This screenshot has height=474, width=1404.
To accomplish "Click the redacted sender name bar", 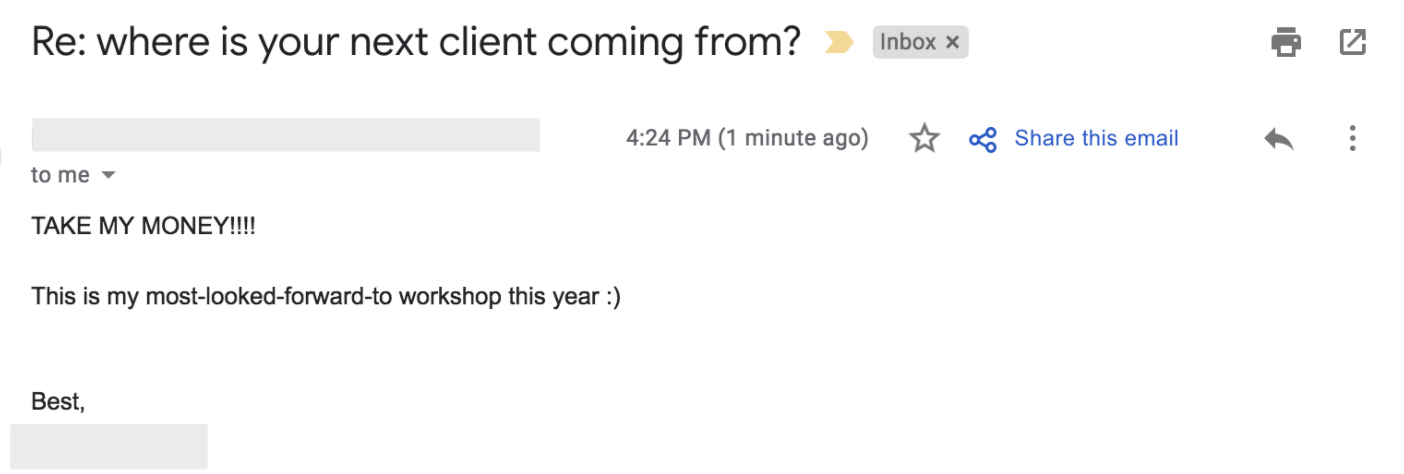I will coord(286,135).
